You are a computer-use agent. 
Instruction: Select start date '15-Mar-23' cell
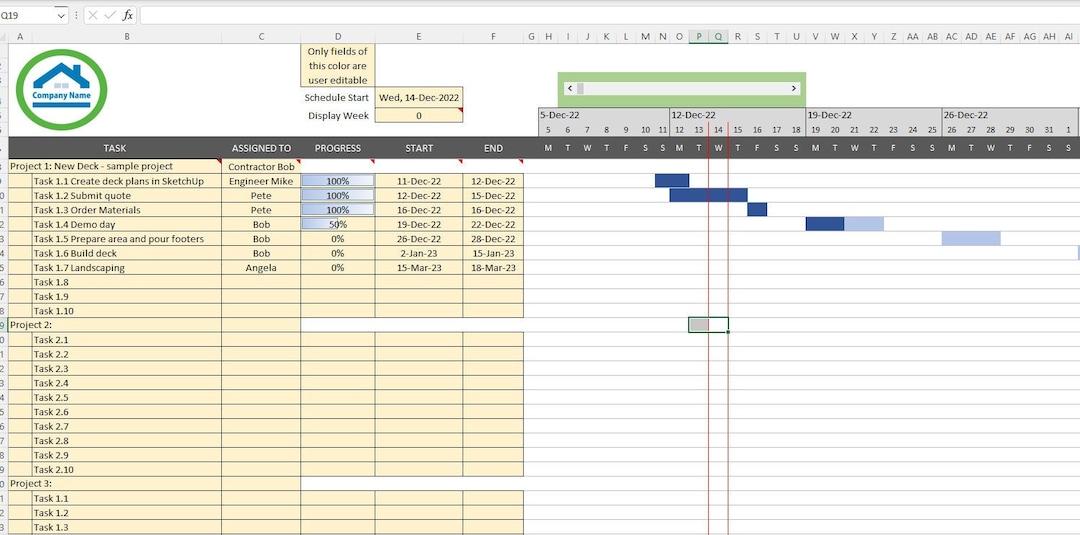pyautogui.click(x=419, y=268)
